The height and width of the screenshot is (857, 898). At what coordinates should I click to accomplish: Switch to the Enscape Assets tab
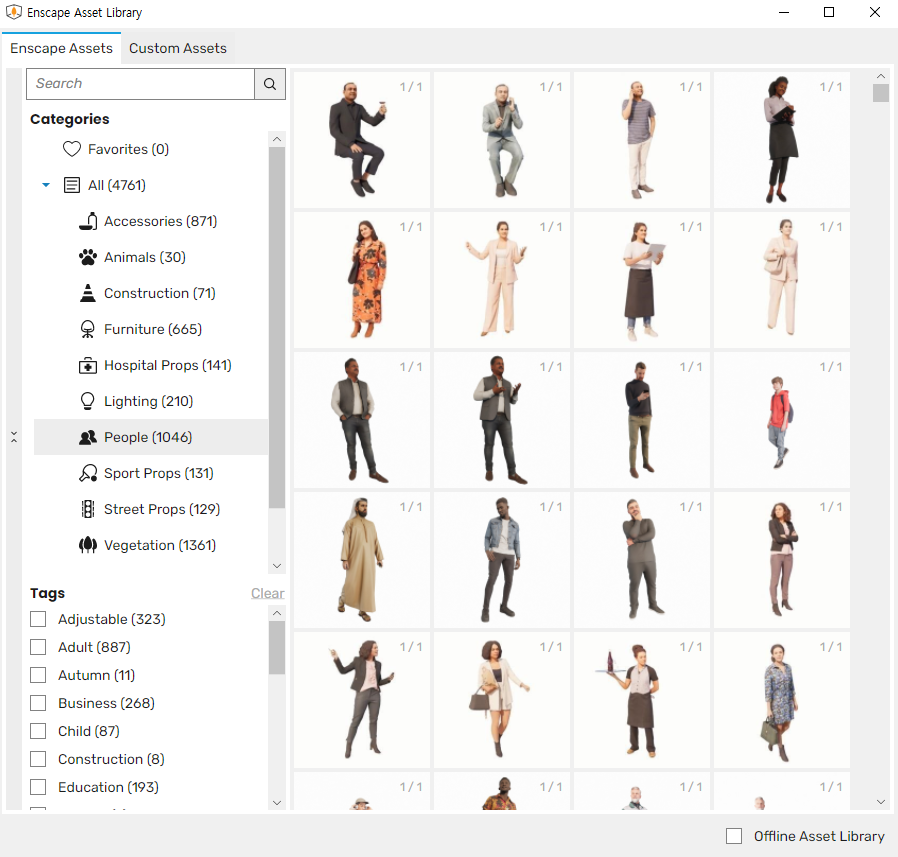click(x=61, y=48)
